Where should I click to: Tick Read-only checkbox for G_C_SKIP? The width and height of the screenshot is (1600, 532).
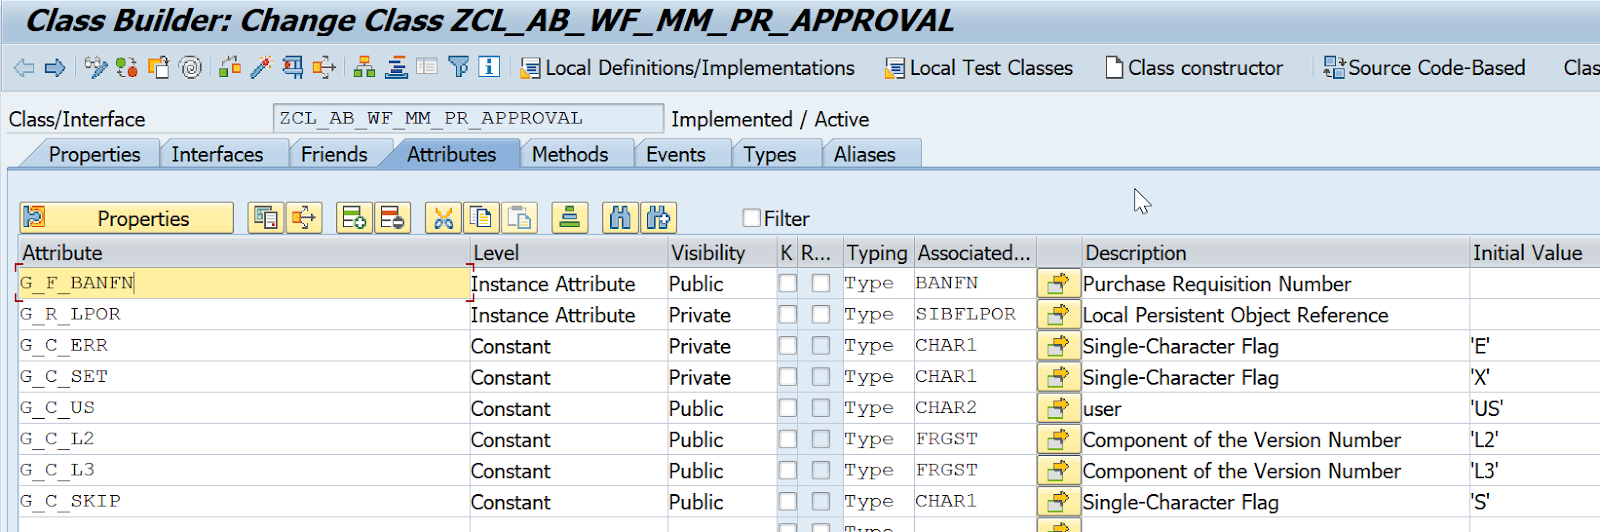pyautogui.click(x=821, y=502)
